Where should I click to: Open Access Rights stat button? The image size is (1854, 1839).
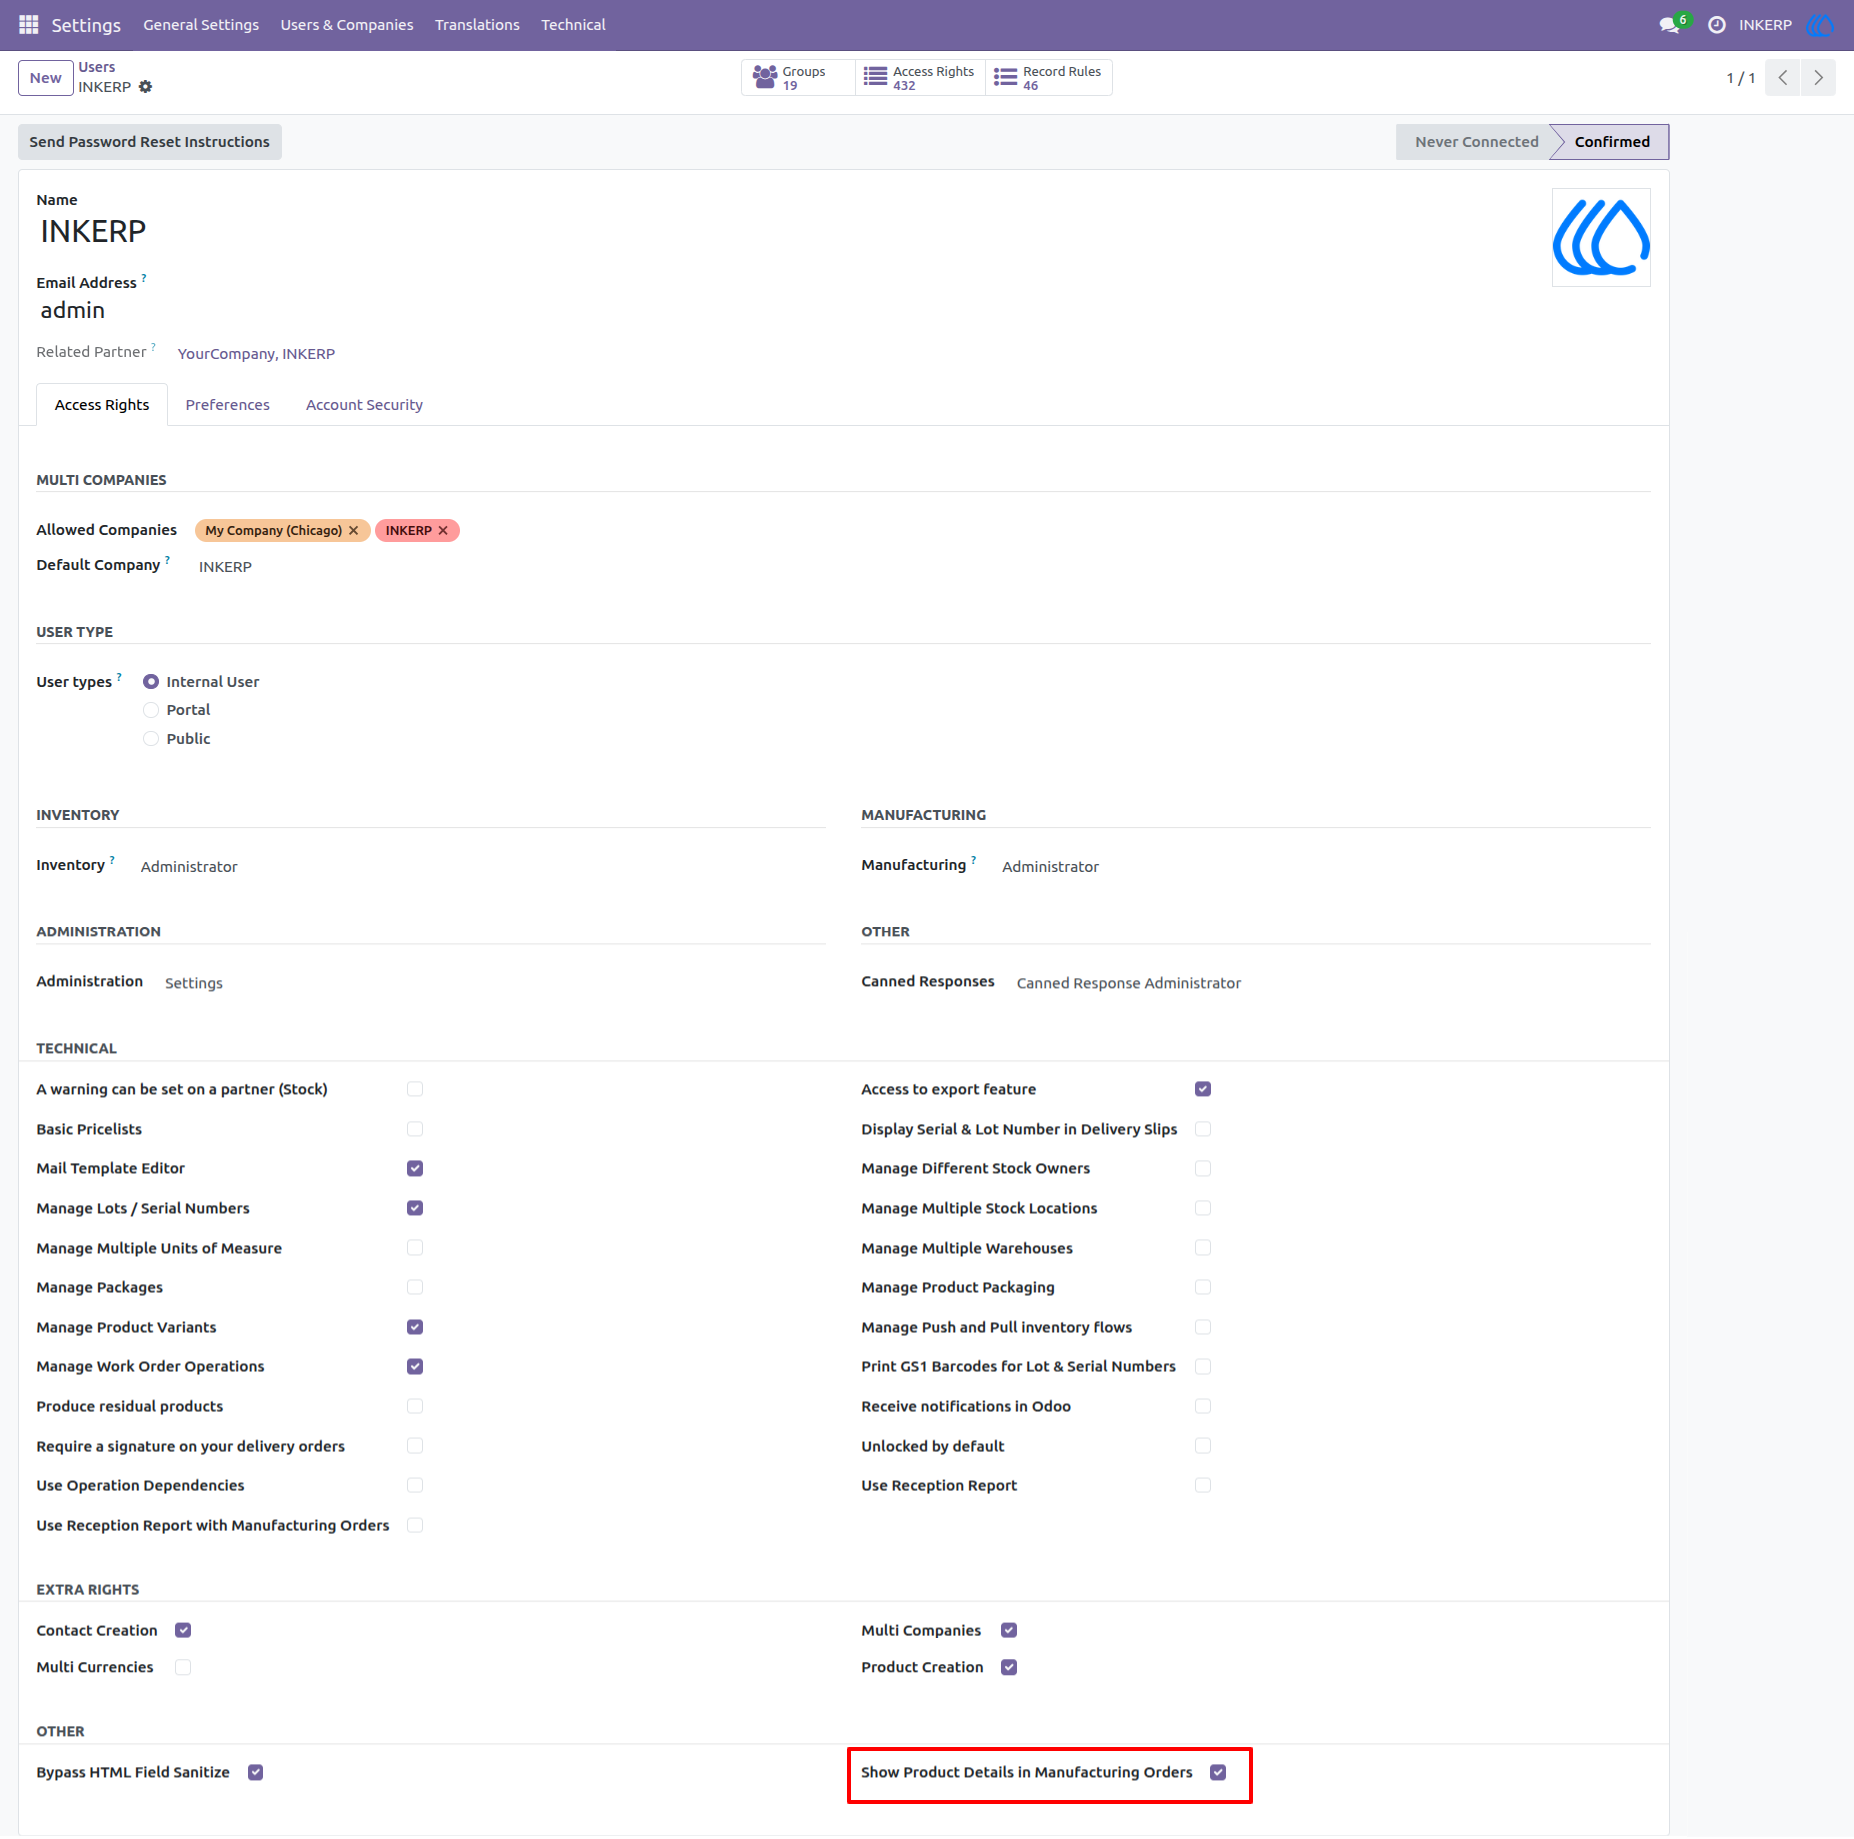click(920, 78)
